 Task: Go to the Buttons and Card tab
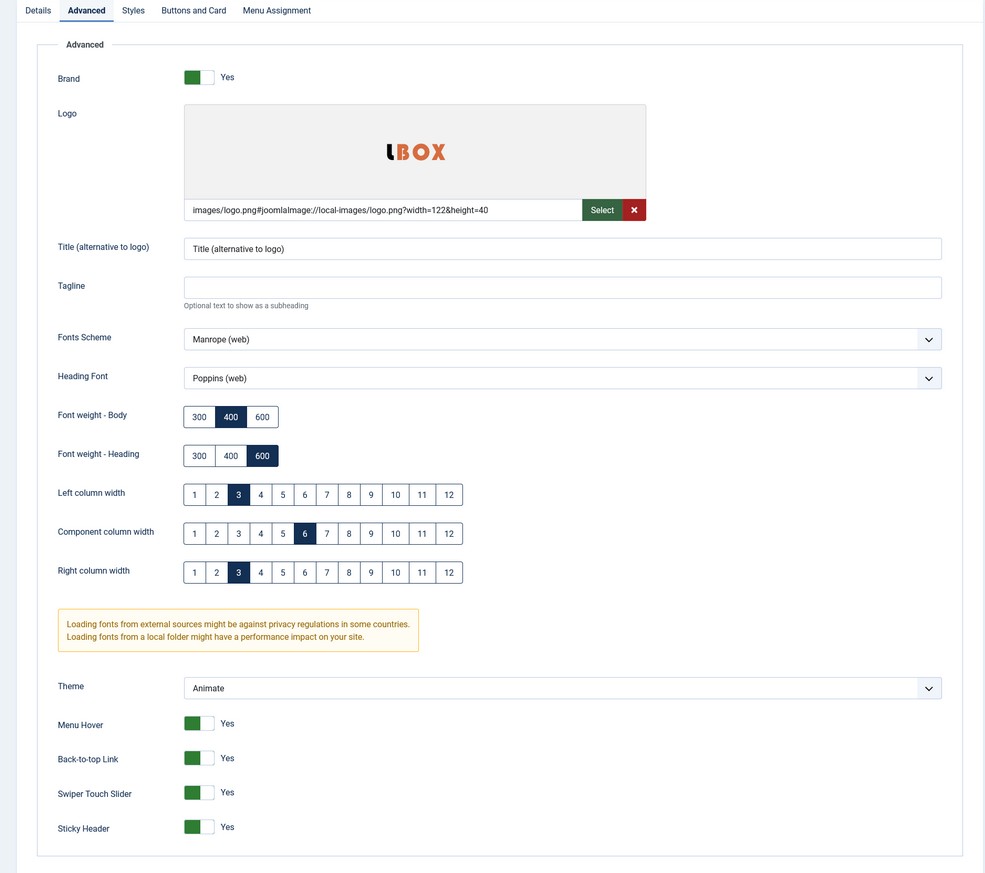193,11
